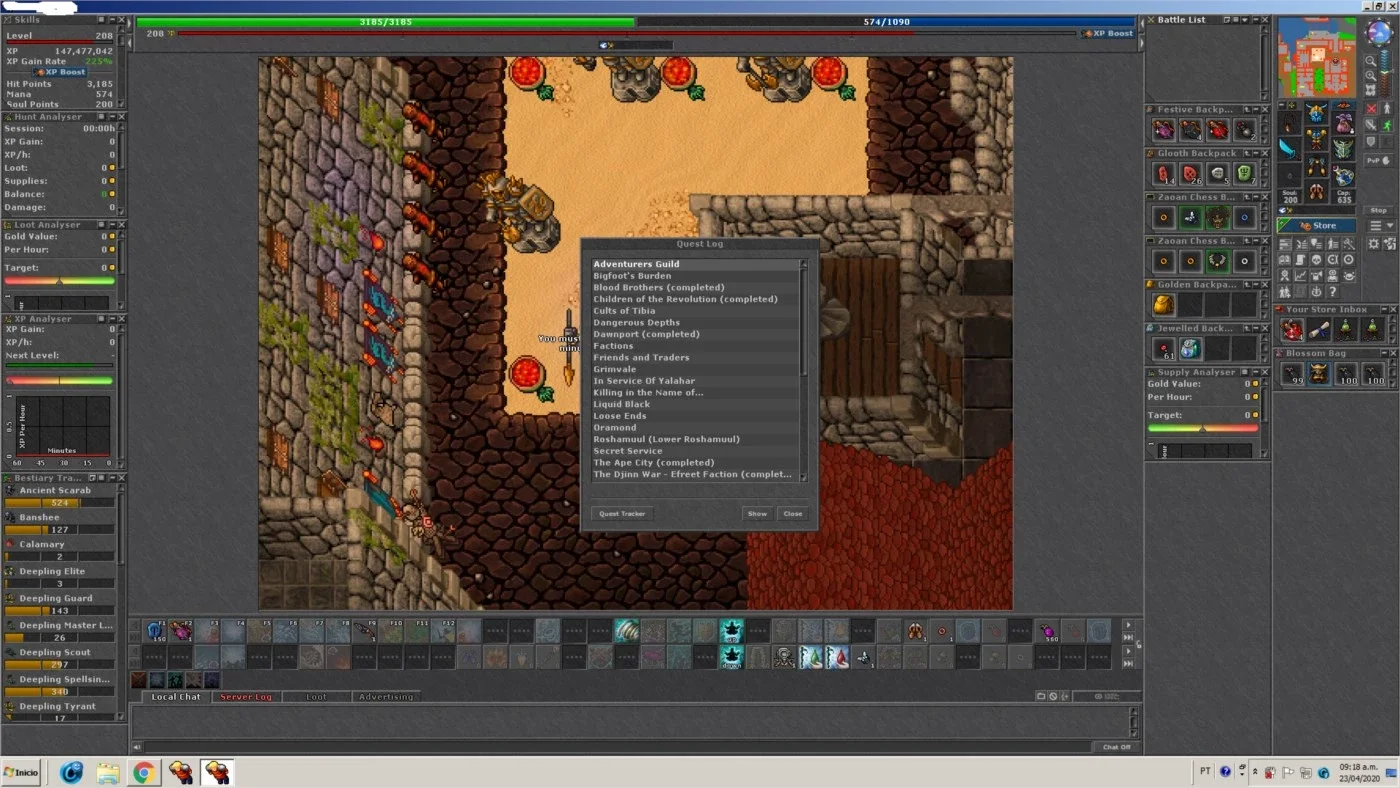Click scroll item in Store Inbox
This screenshot has height=788, width=1400.
coord(1319,330)
